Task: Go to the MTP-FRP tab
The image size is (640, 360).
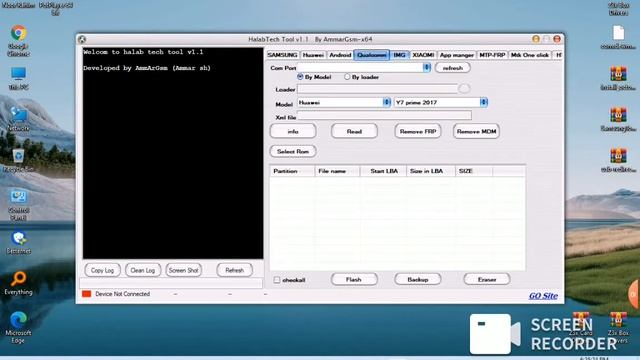Action: [492, 55]
